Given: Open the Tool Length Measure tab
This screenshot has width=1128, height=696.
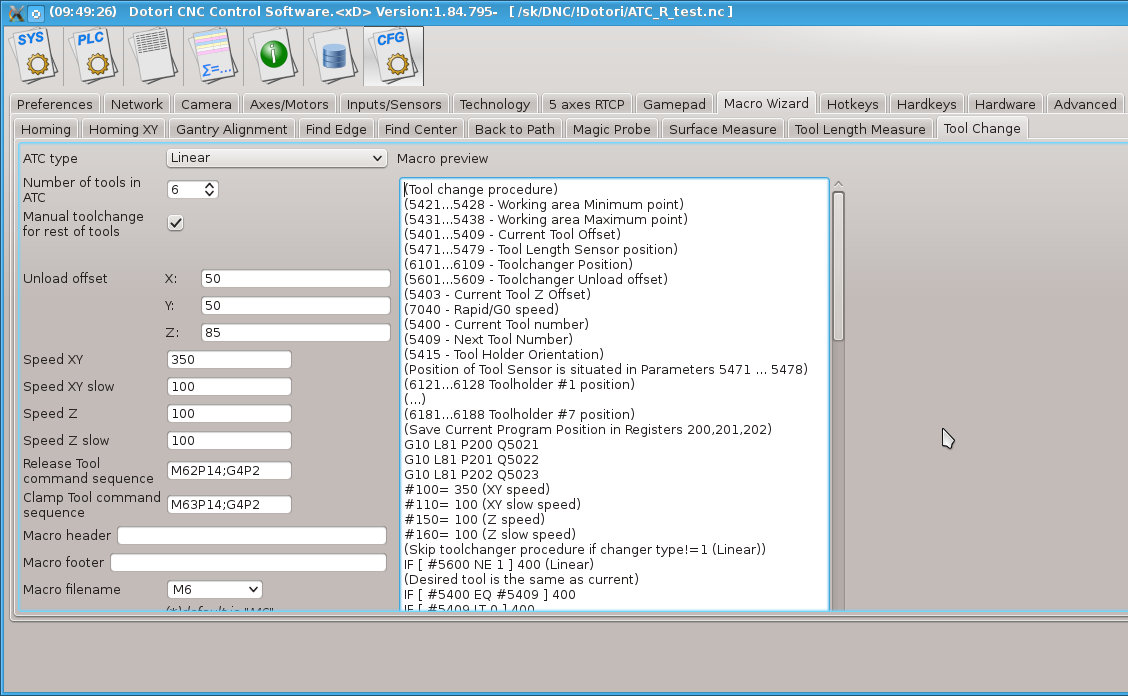Looking at the screenshot, I should pos(860,130).
